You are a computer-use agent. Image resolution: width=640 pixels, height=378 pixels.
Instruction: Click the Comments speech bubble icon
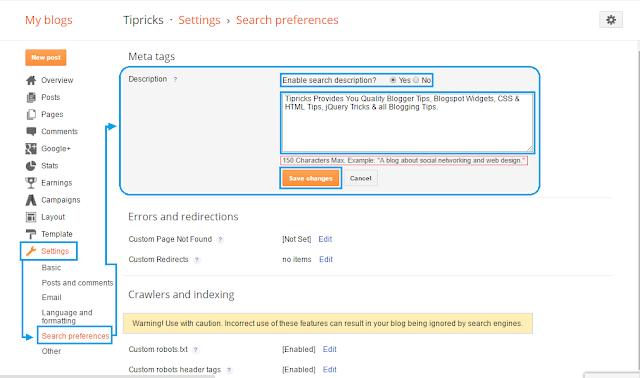(x=31, y=131)
